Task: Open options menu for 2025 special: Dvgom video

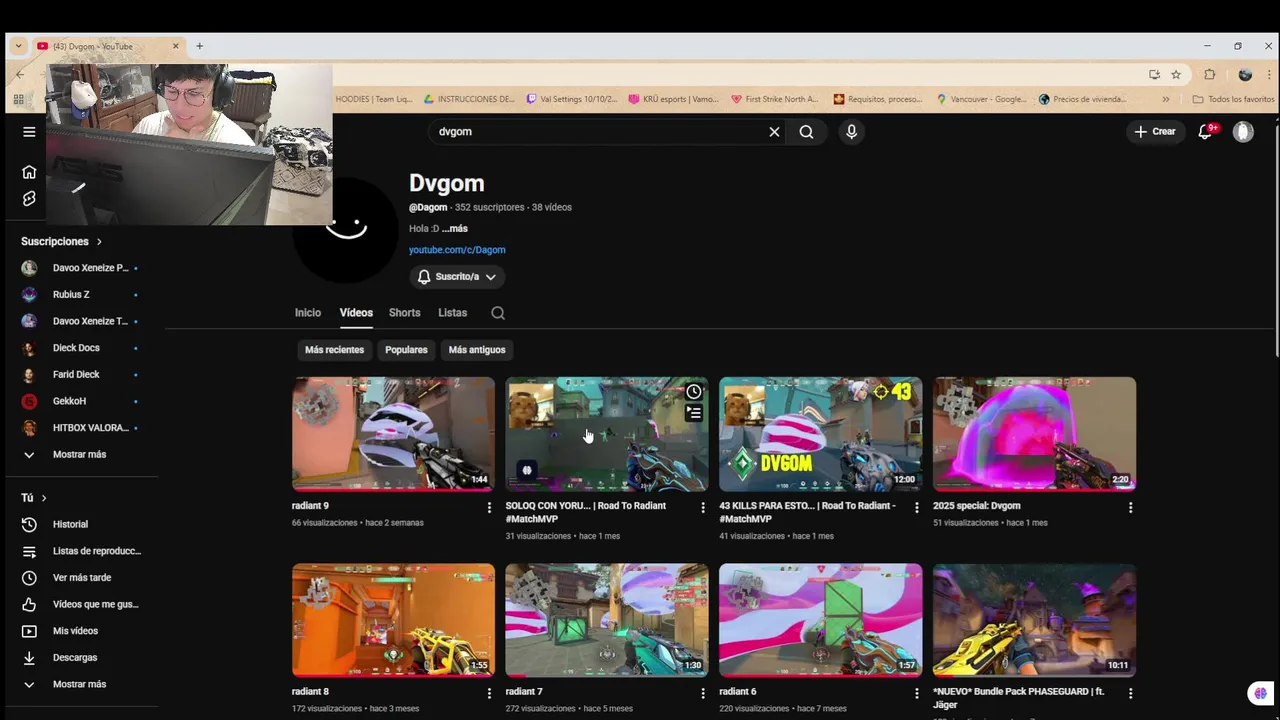Action: [1131, 508]
